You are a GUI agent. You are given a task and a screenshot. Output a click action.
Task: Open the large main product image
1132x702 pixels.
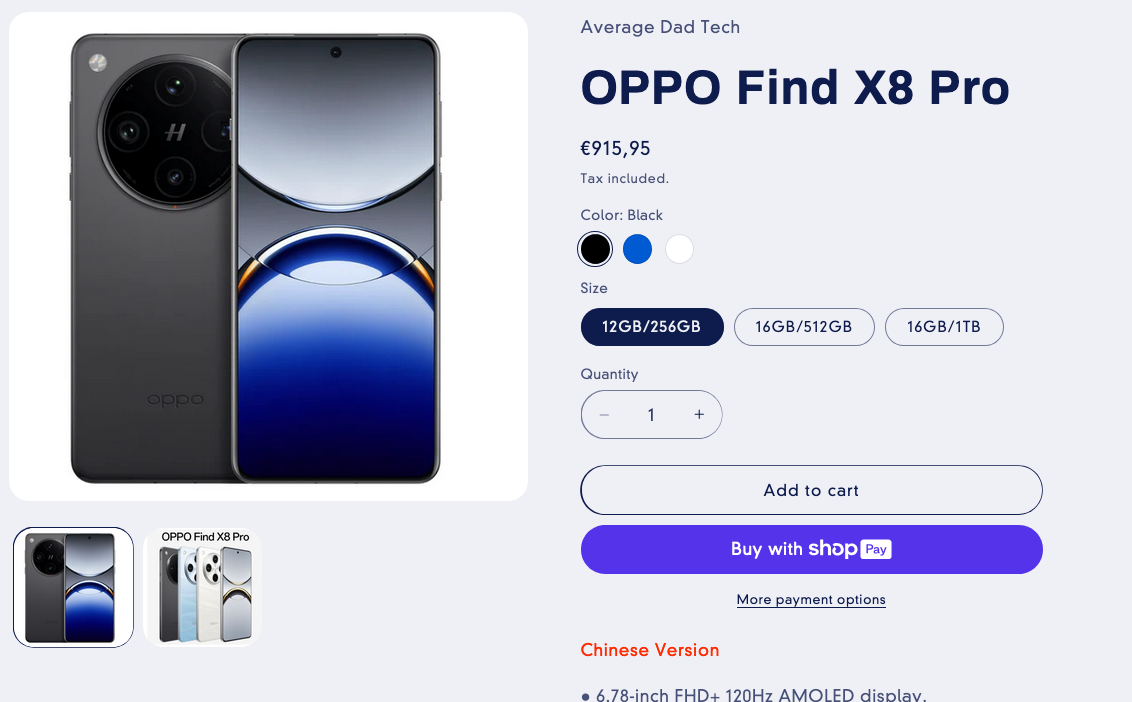coord(268,257)
